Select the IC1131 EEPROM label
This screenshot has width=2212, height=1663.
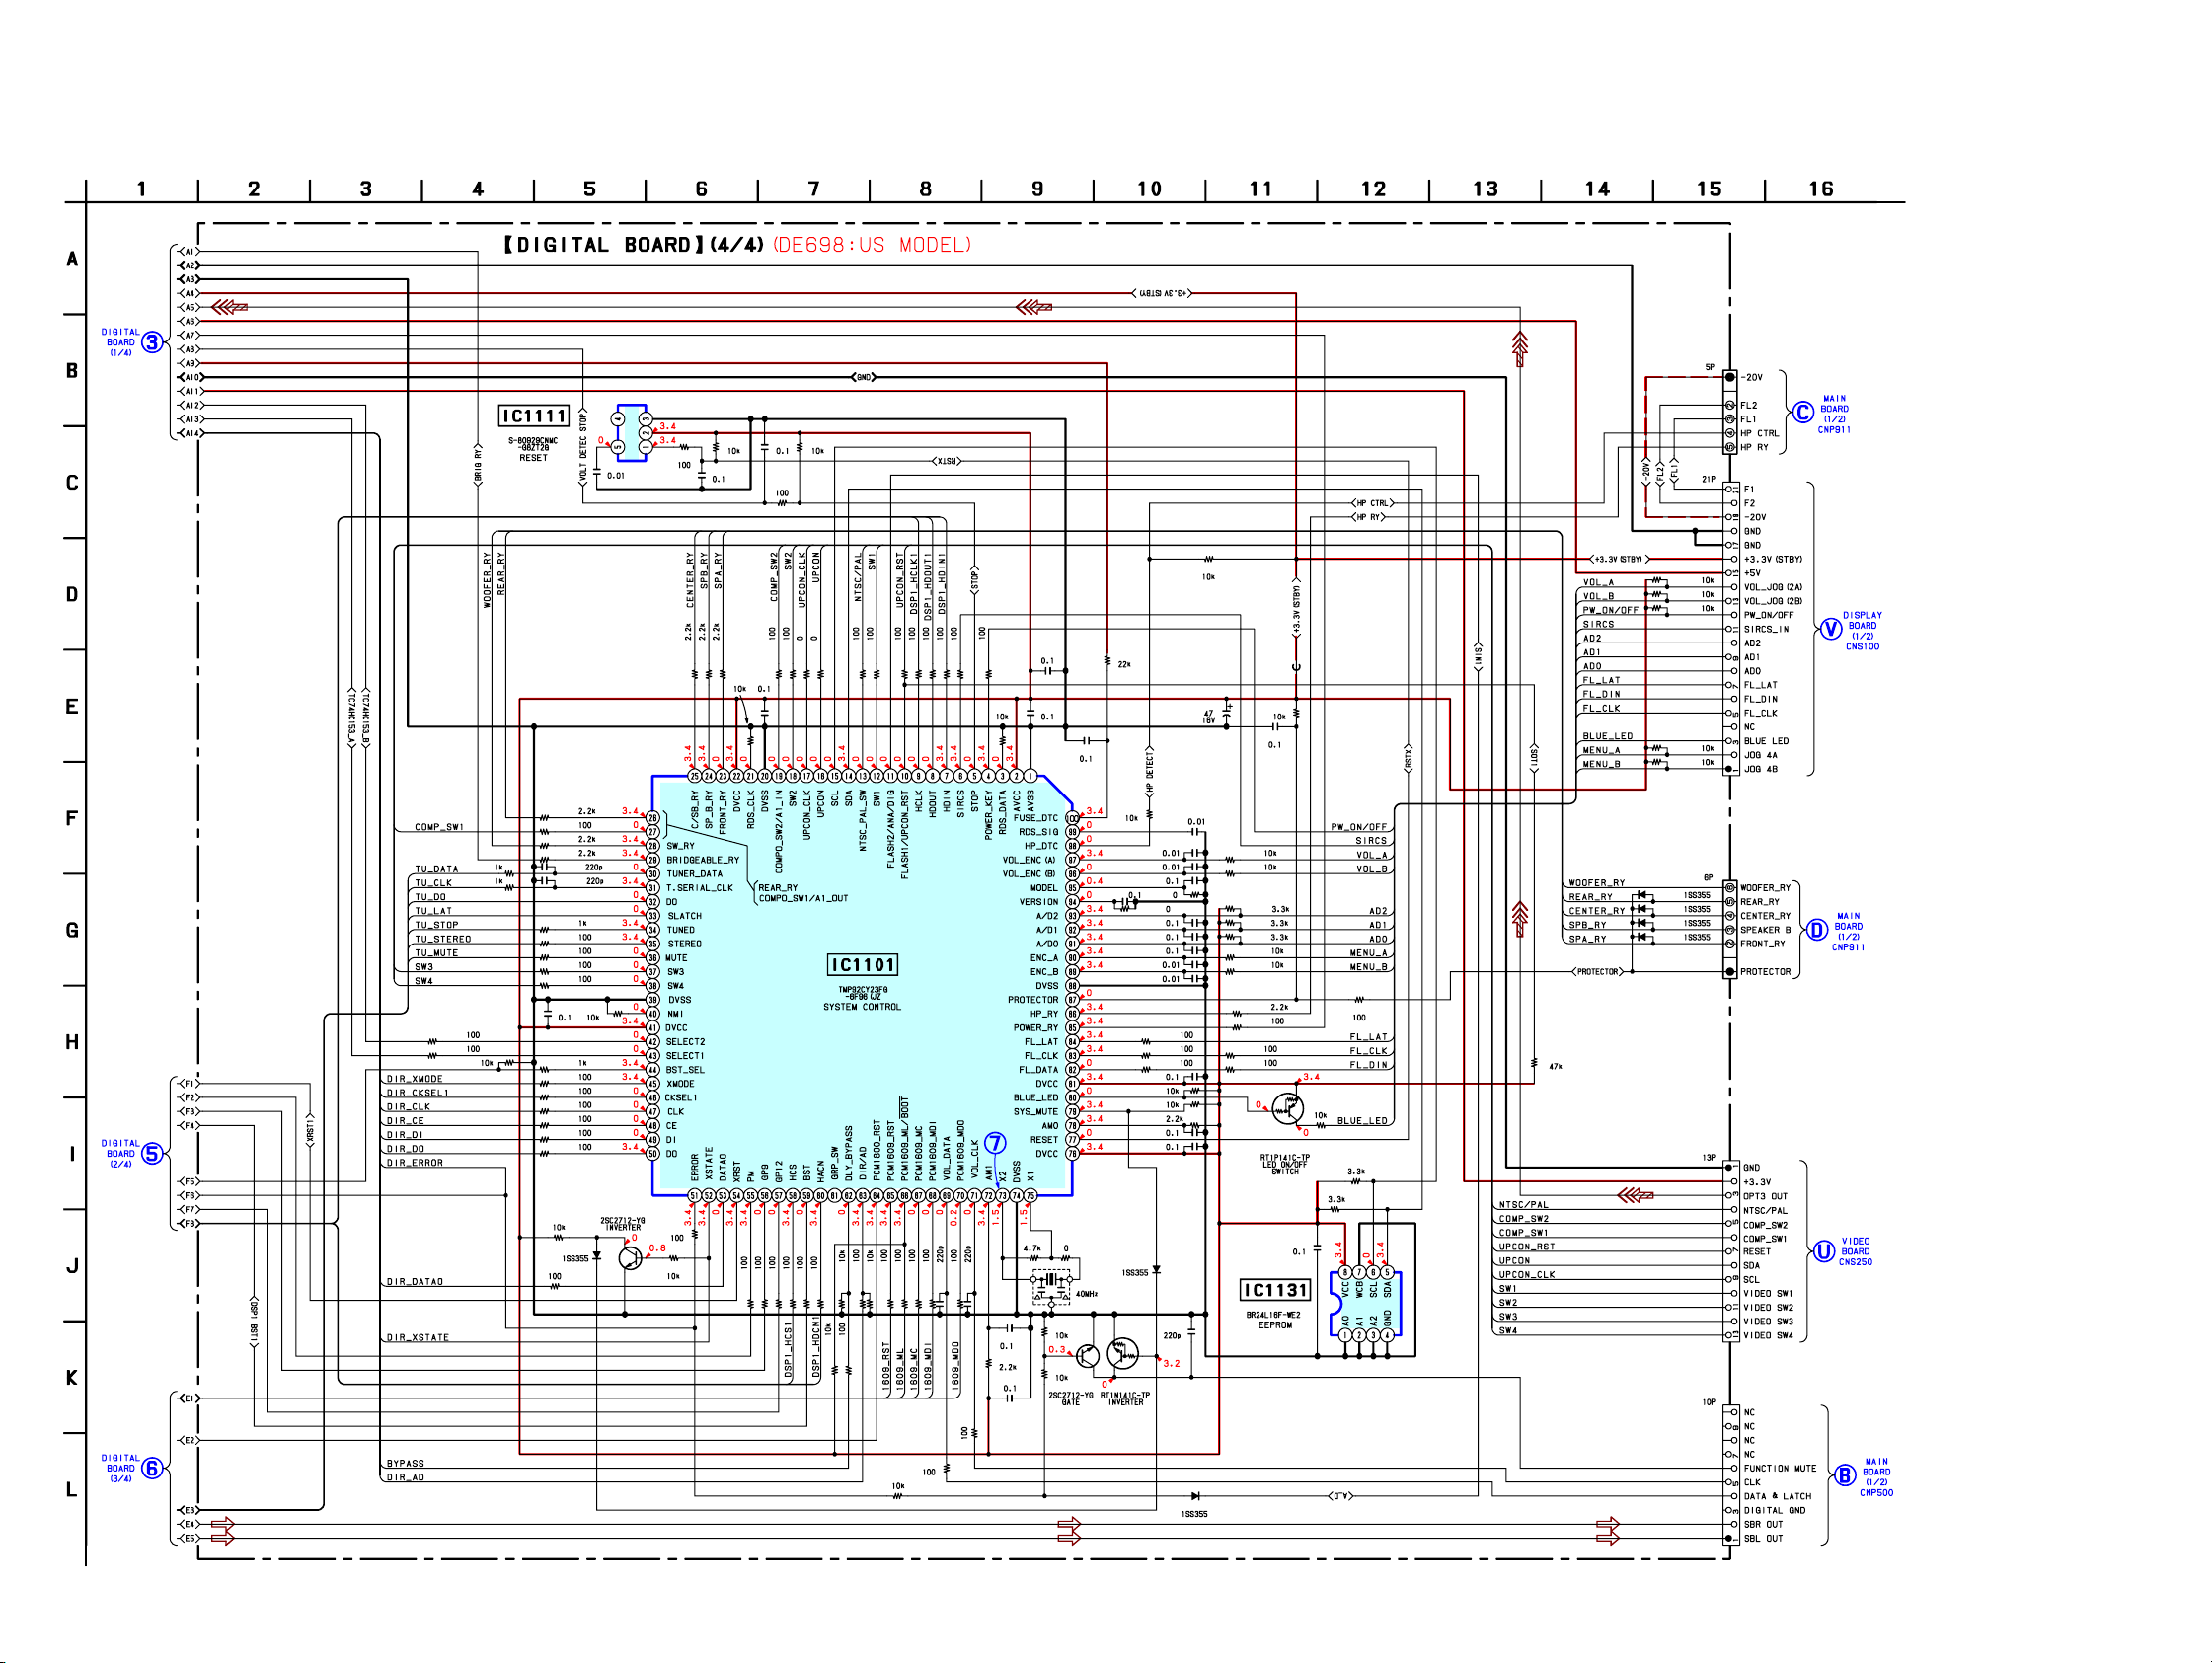(1274, 1290)
